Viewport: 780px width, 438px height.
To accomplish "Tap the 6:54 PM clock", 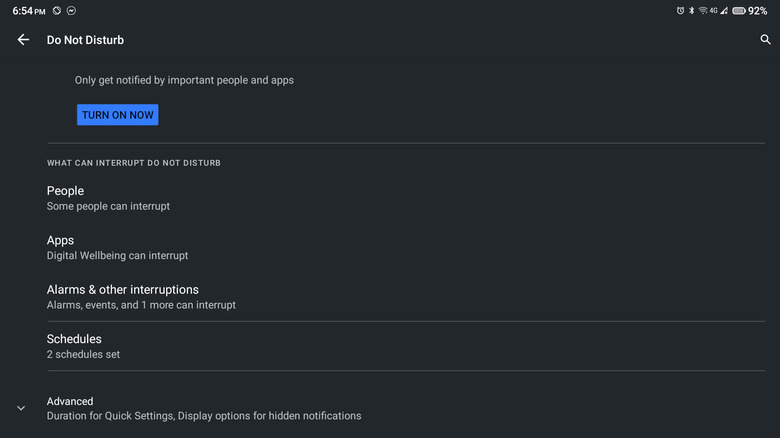I will (x=29, y=11).
